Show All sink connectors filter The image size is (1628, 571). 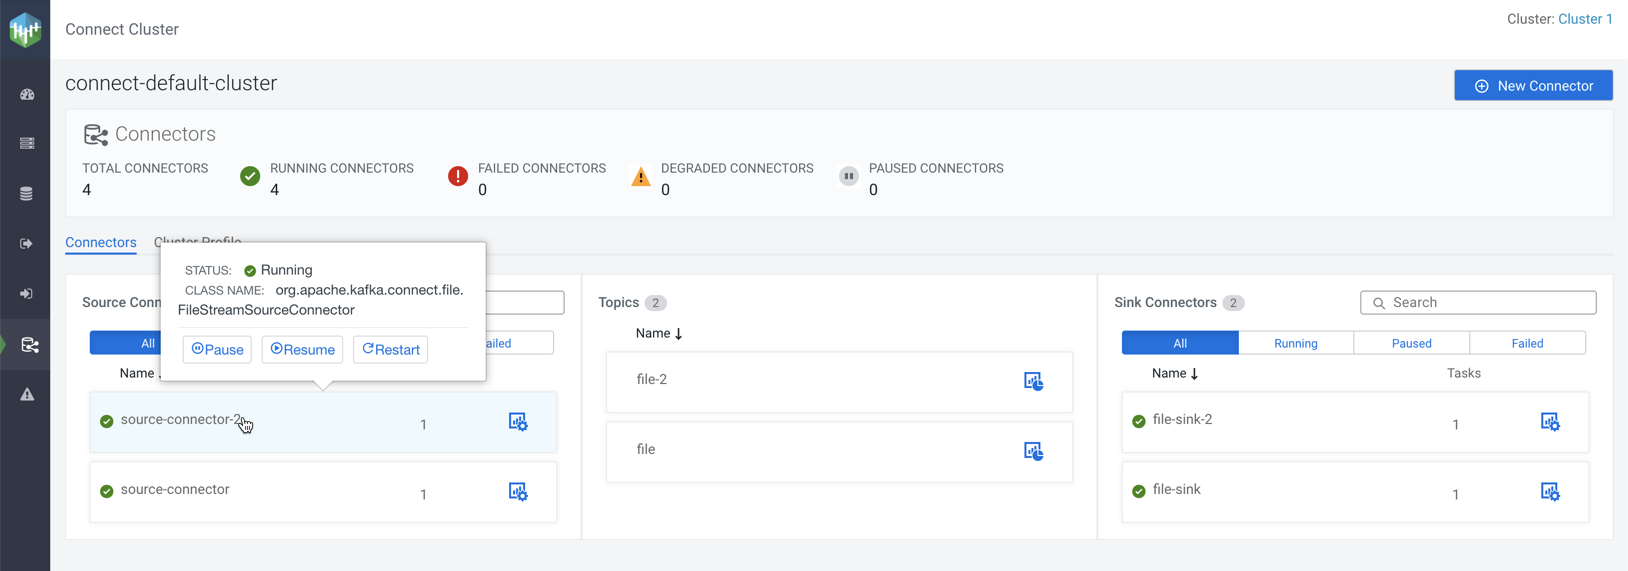(x=1180, y=343)
